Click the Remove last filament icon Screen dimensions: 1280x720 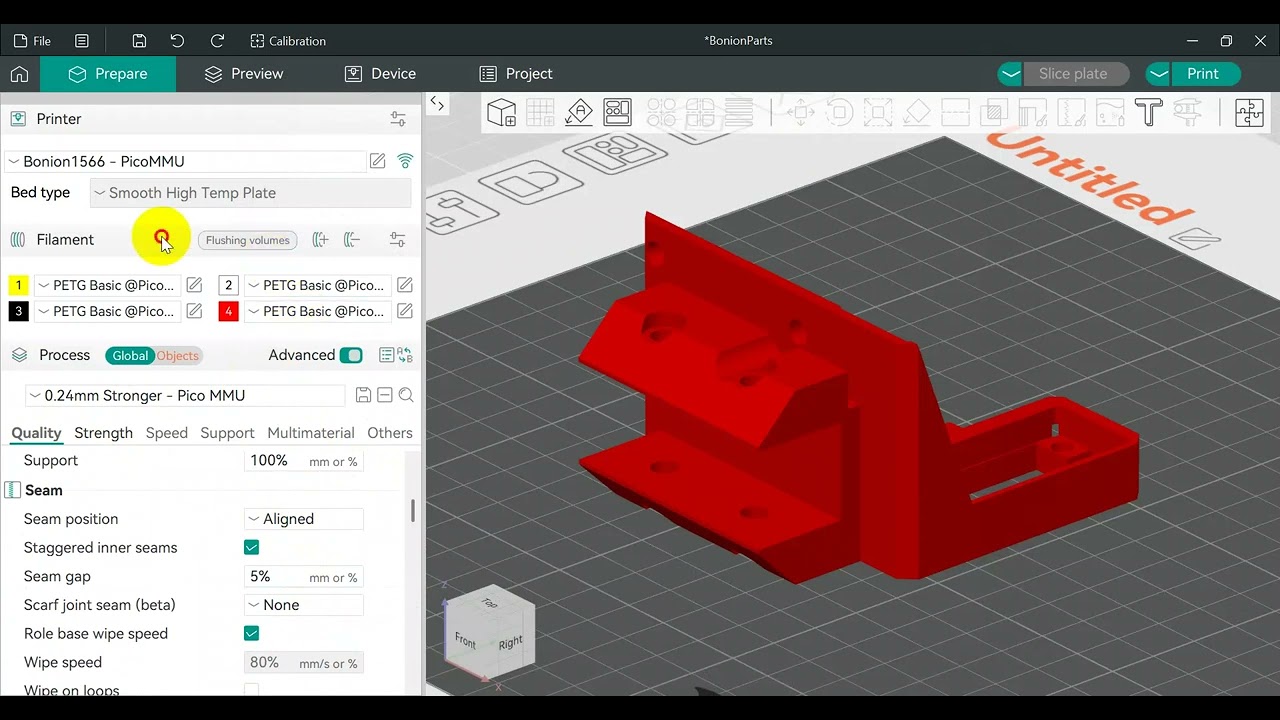352,240
